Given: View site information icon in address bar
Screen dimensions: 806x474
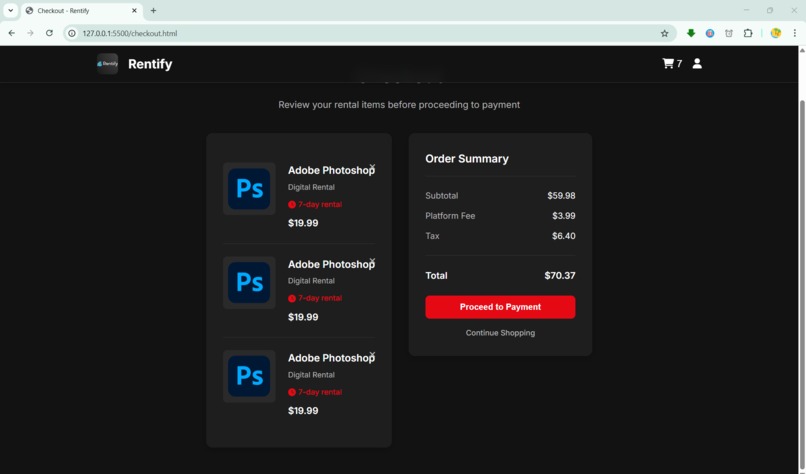Looking at the screenshot, I should point(72,33).
